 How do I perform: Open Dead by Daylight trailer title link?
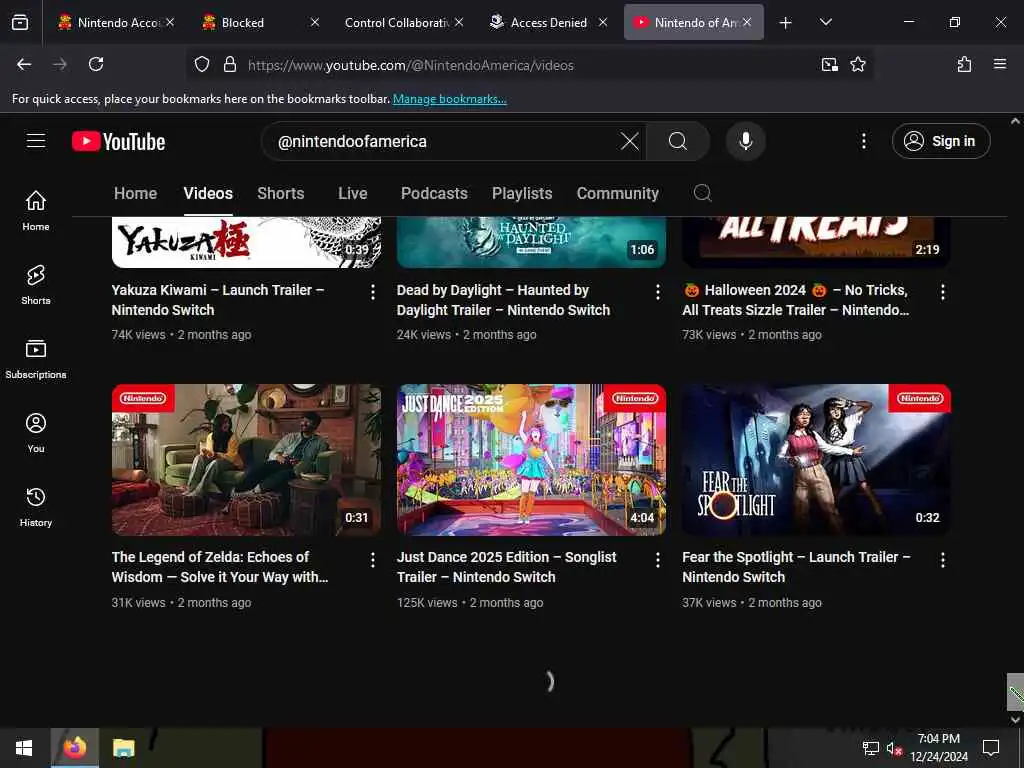(504, 300)
